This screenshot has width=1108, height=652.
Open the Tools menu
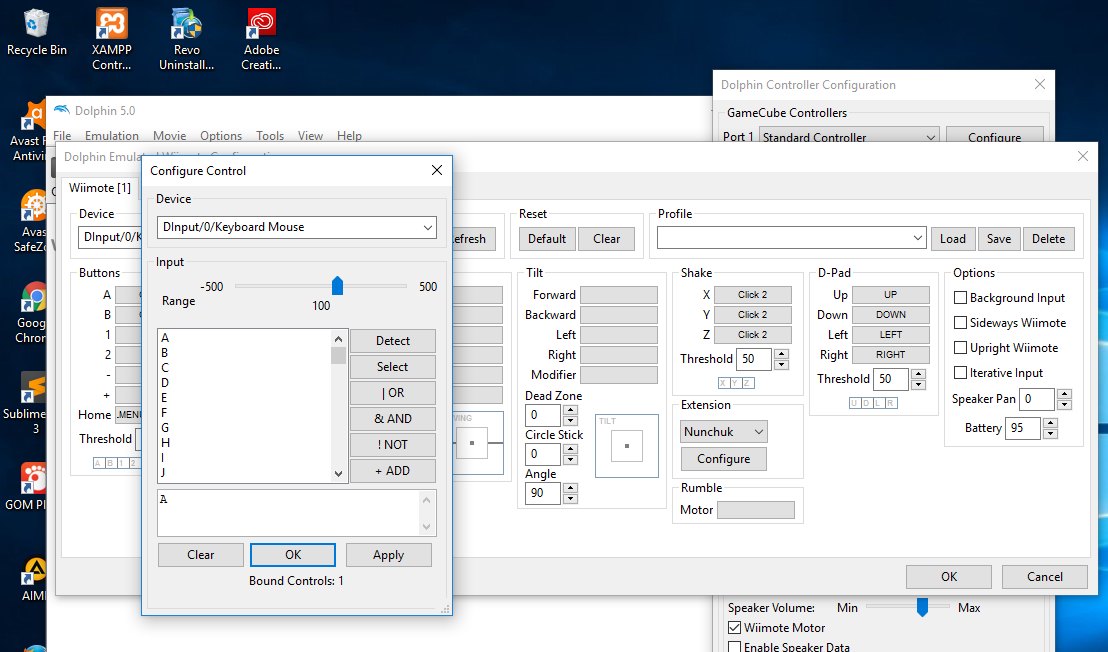270,136
